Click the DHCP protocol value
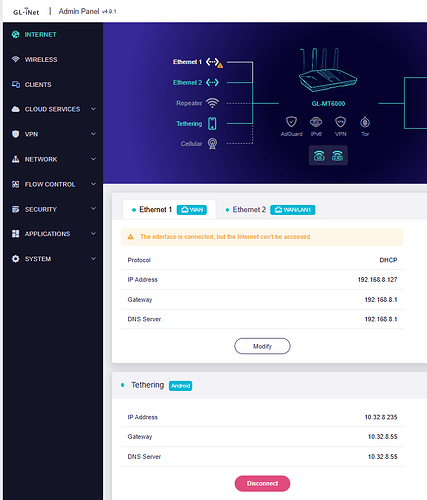Image resolution: width=427 pixels, height=500 pixels. tap(388, 260)
